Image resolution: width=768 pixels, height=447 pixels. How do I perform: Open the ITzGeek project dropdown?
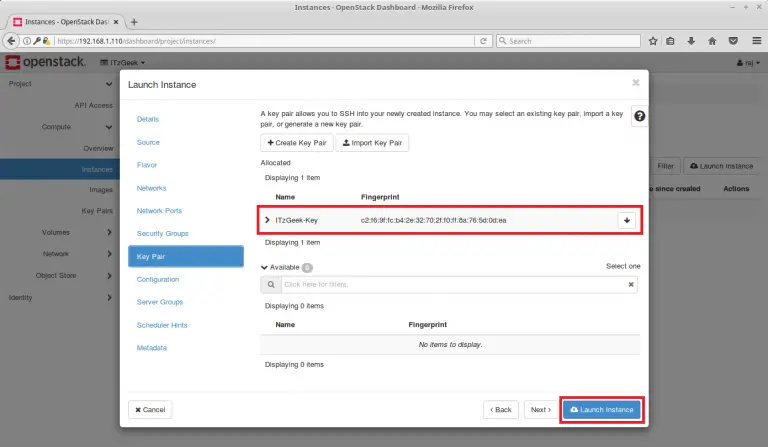[125, 63]
